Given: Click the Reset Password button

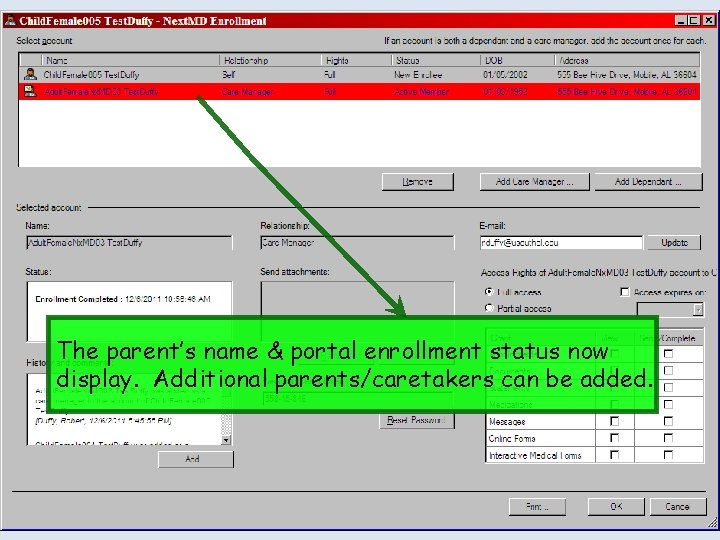Looking at the screenshot, I should click(x=416, y=420).
